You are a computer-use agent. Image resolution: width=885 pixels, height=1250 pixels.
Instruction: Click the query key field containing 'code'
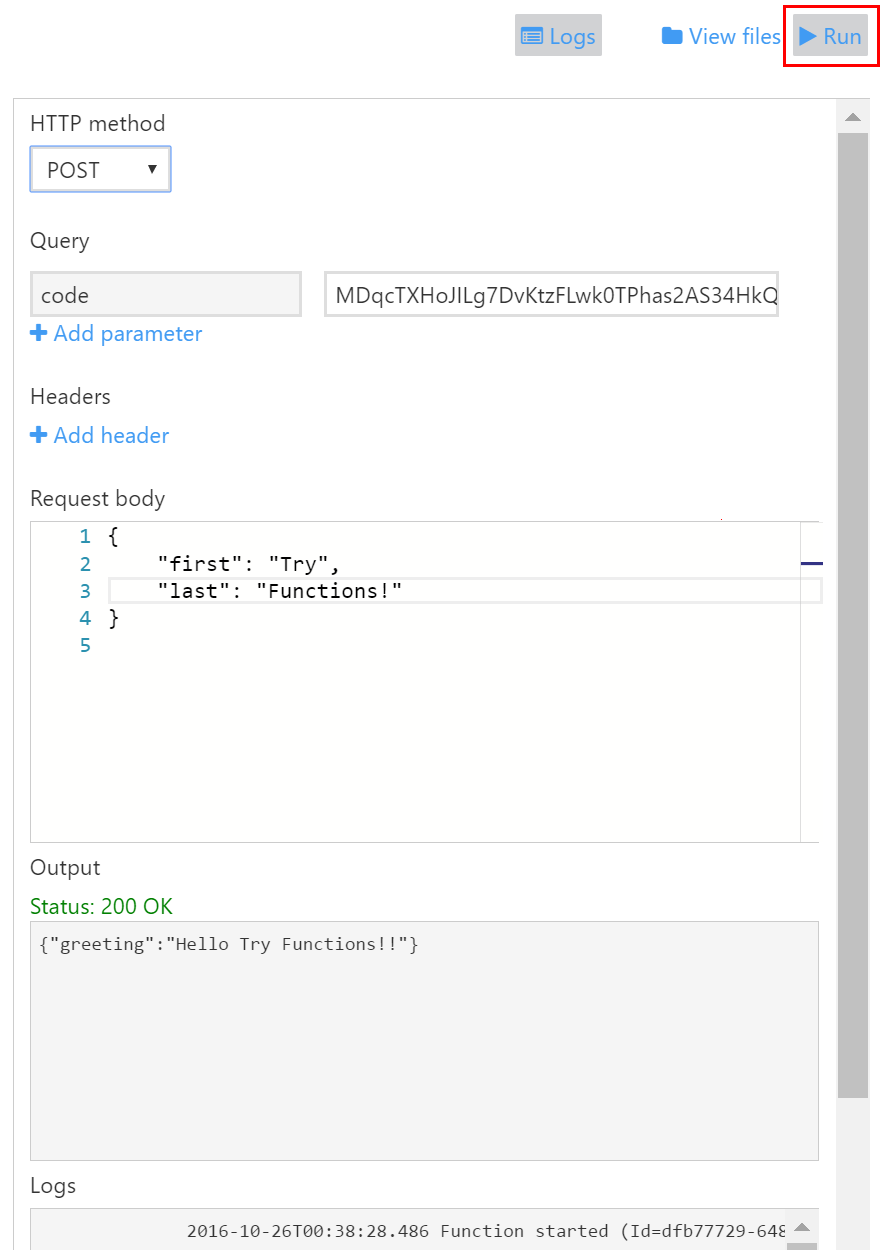(165, 295)
